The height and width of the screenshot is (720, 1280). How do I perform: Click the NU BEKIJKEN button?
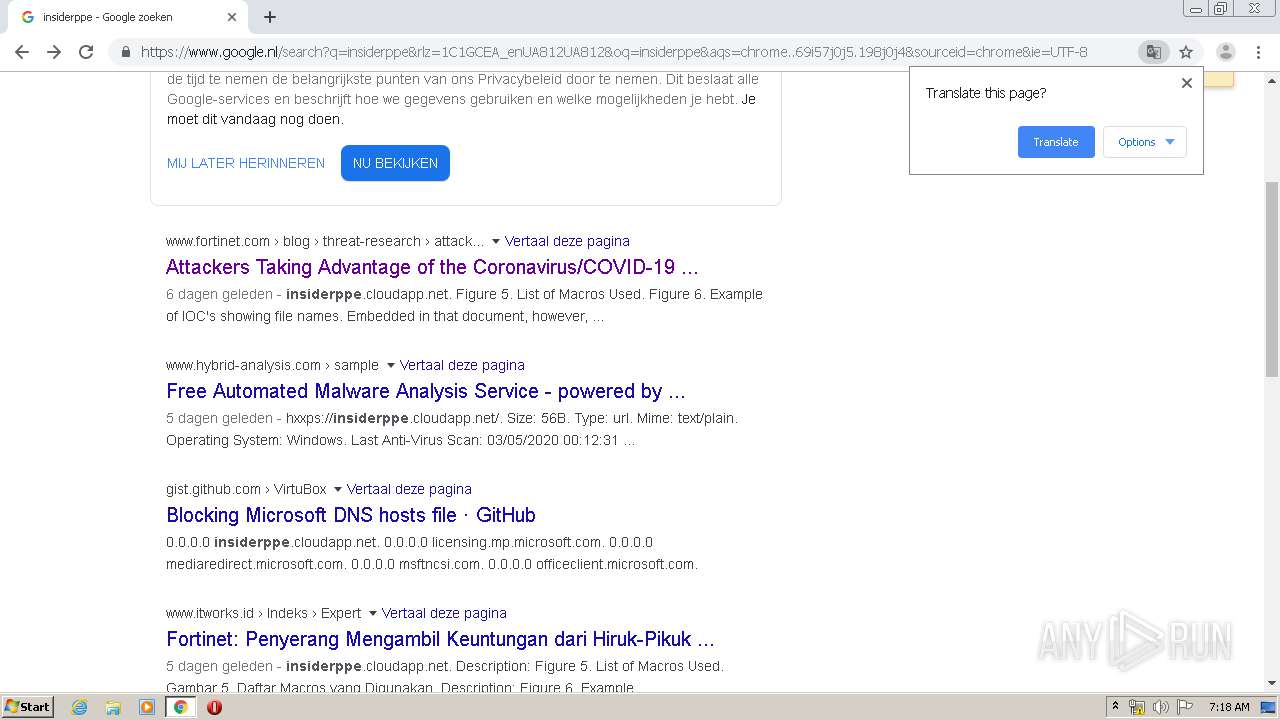pos(395,163)
